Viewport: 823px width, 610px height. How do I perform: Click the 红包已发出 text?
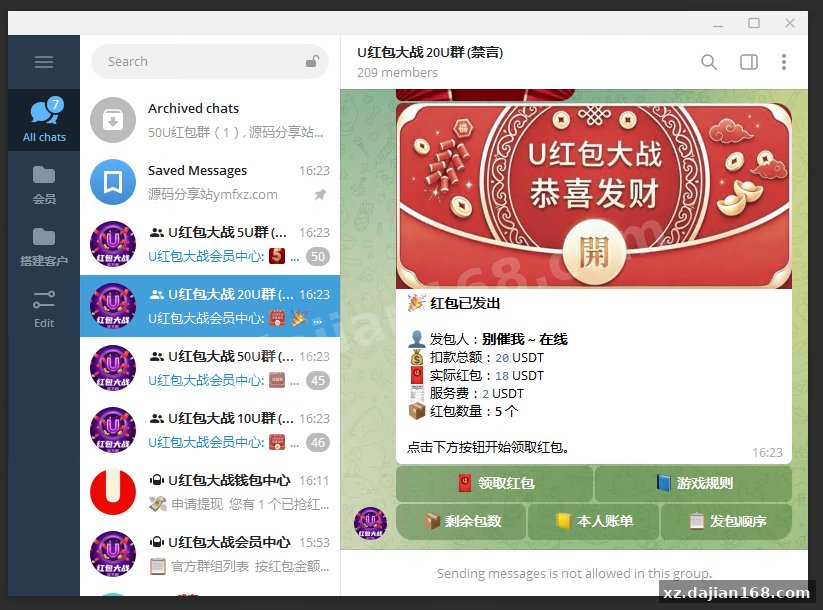tap(465, 303)
